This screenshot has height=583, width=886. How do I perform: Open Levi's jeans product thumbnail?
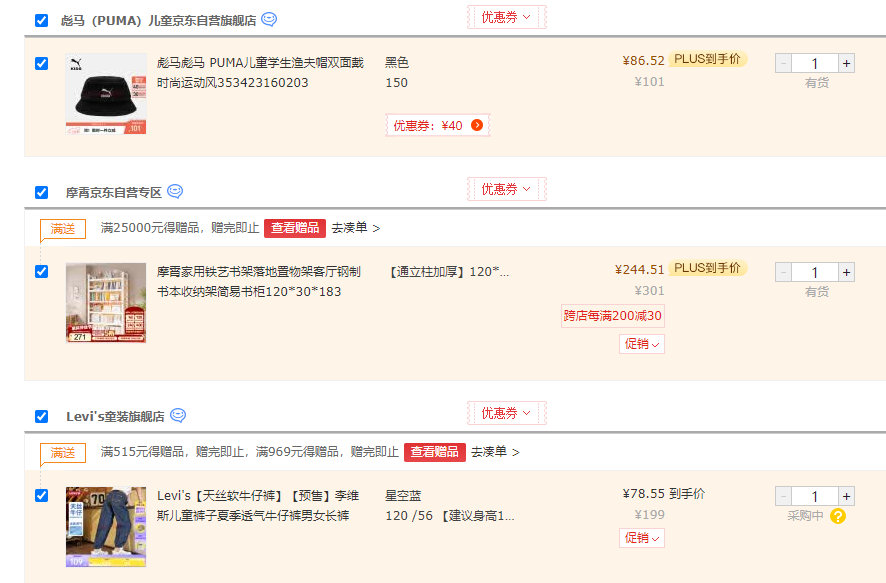(x=106, y=527)
